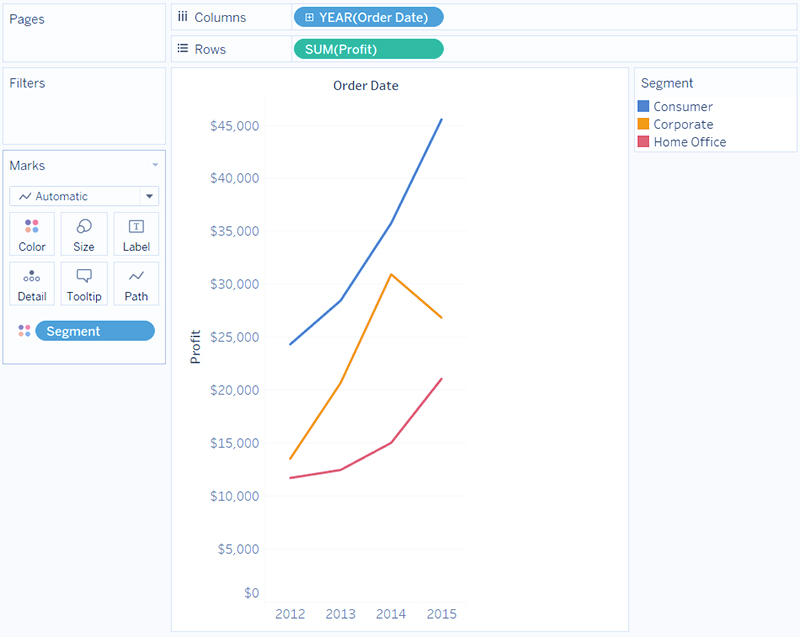Select the 2014 axis label
The image size is (800, 637).
(x=391, y=614)
